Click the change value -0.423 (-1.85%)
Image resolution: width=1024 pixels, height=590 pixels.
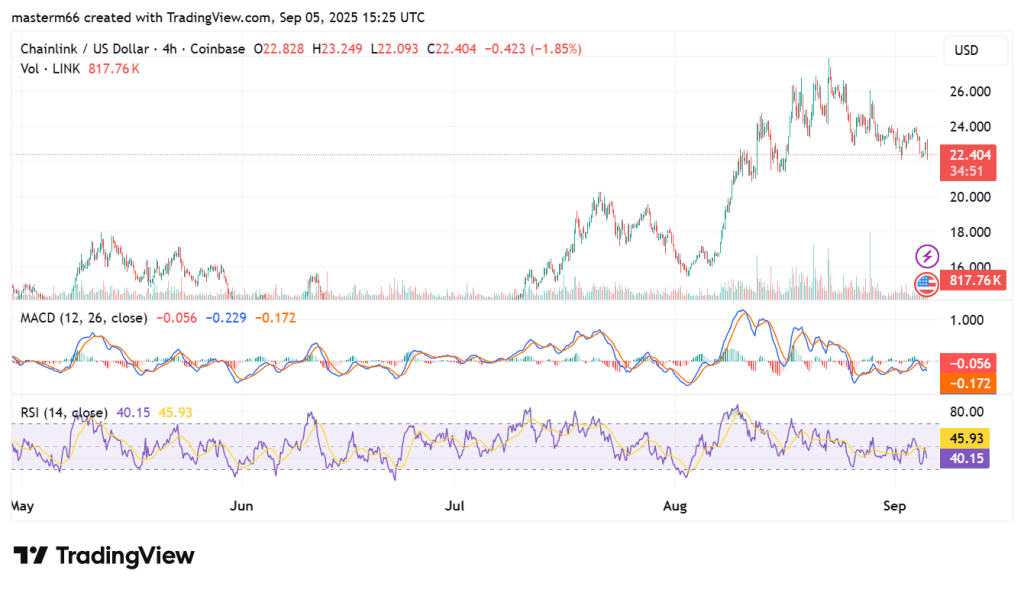click(533, 49)
